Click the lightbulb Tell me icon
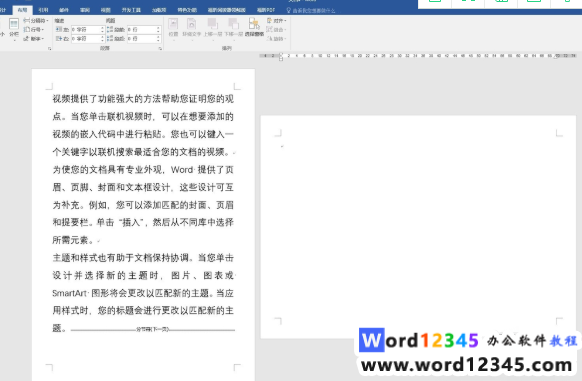 pyautogui.click(x=288, y=10)
